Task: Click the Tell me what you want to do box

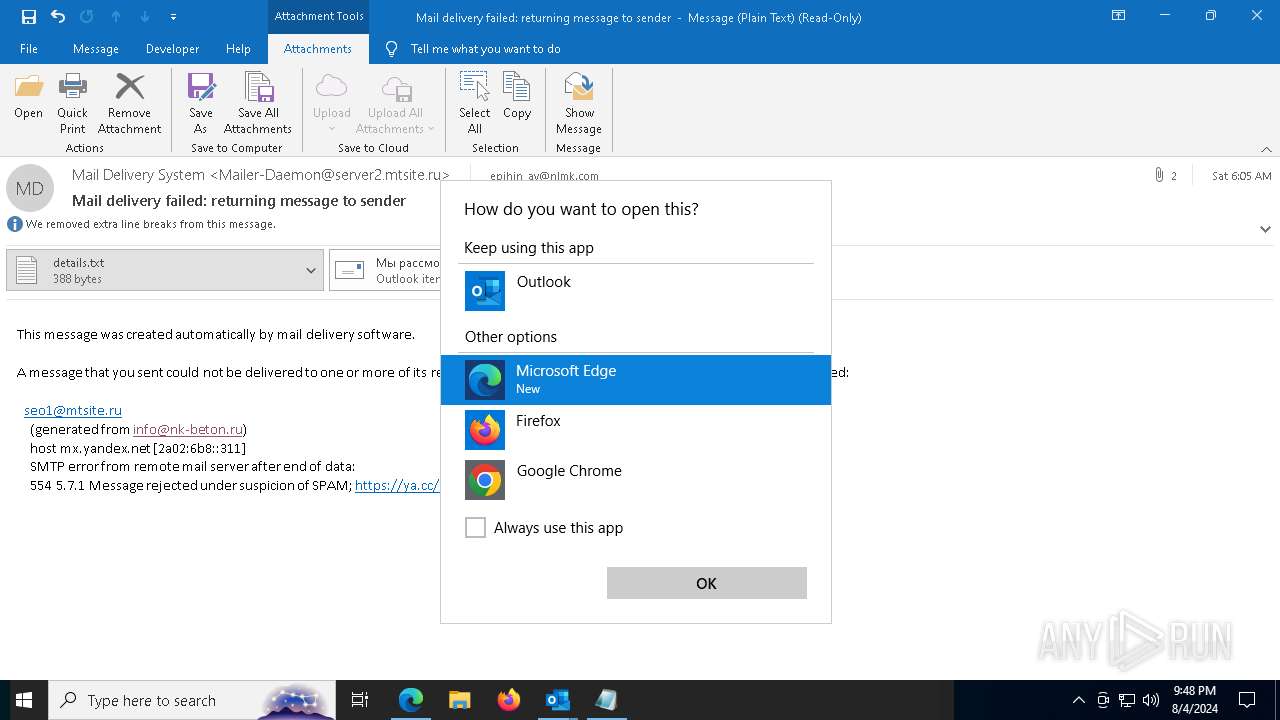Action: [485, 49]
